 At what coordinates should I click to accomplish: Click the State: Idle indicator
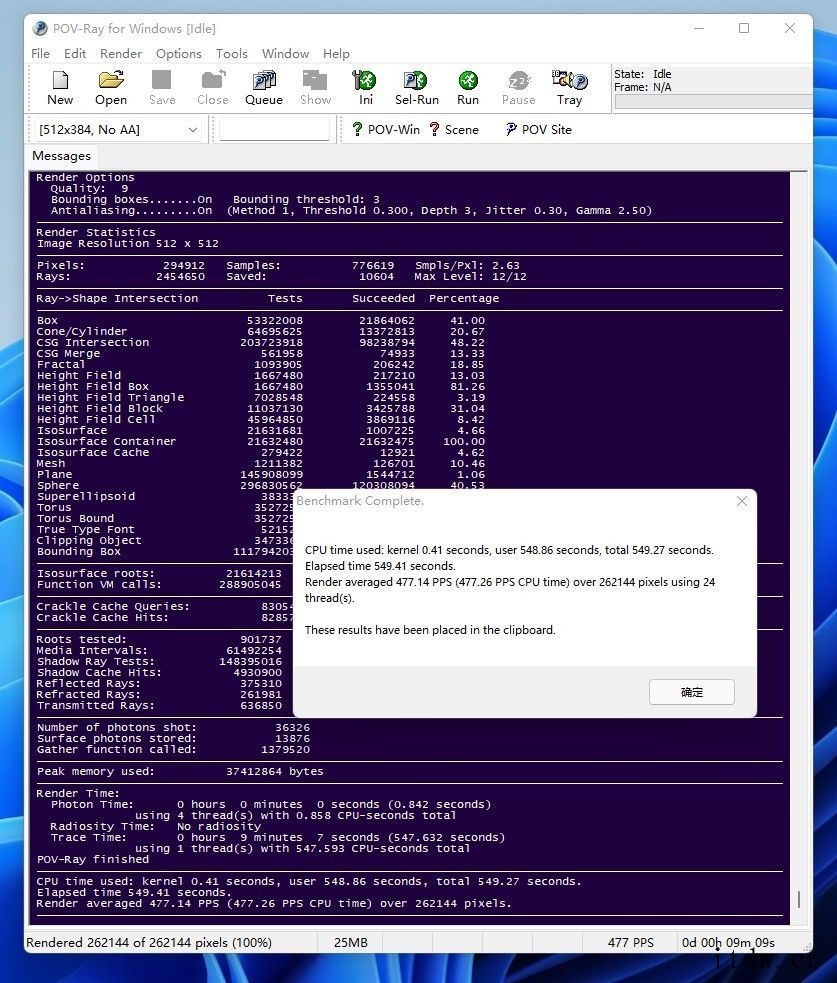click(642, 74)
